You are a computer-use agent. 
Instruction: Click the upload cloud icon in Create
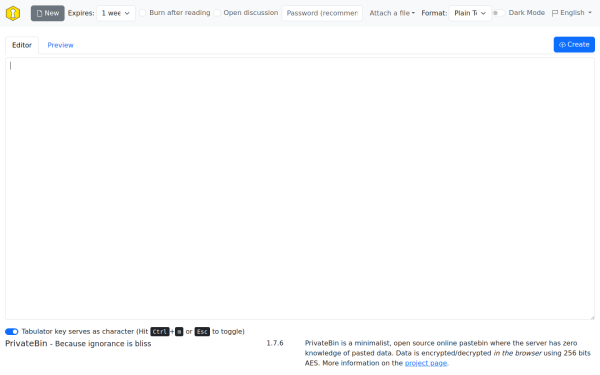[562, 45]
